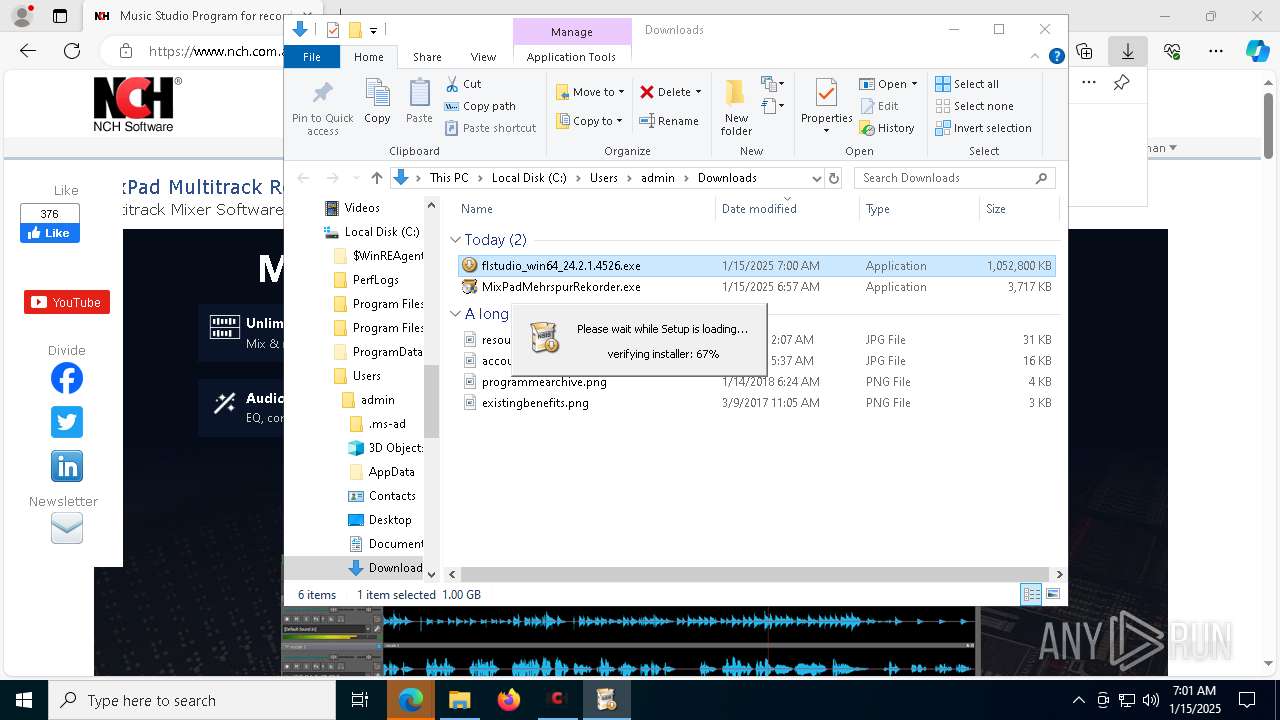
Task: Open Windows Start menu
Action: click(x=24, y=700)
